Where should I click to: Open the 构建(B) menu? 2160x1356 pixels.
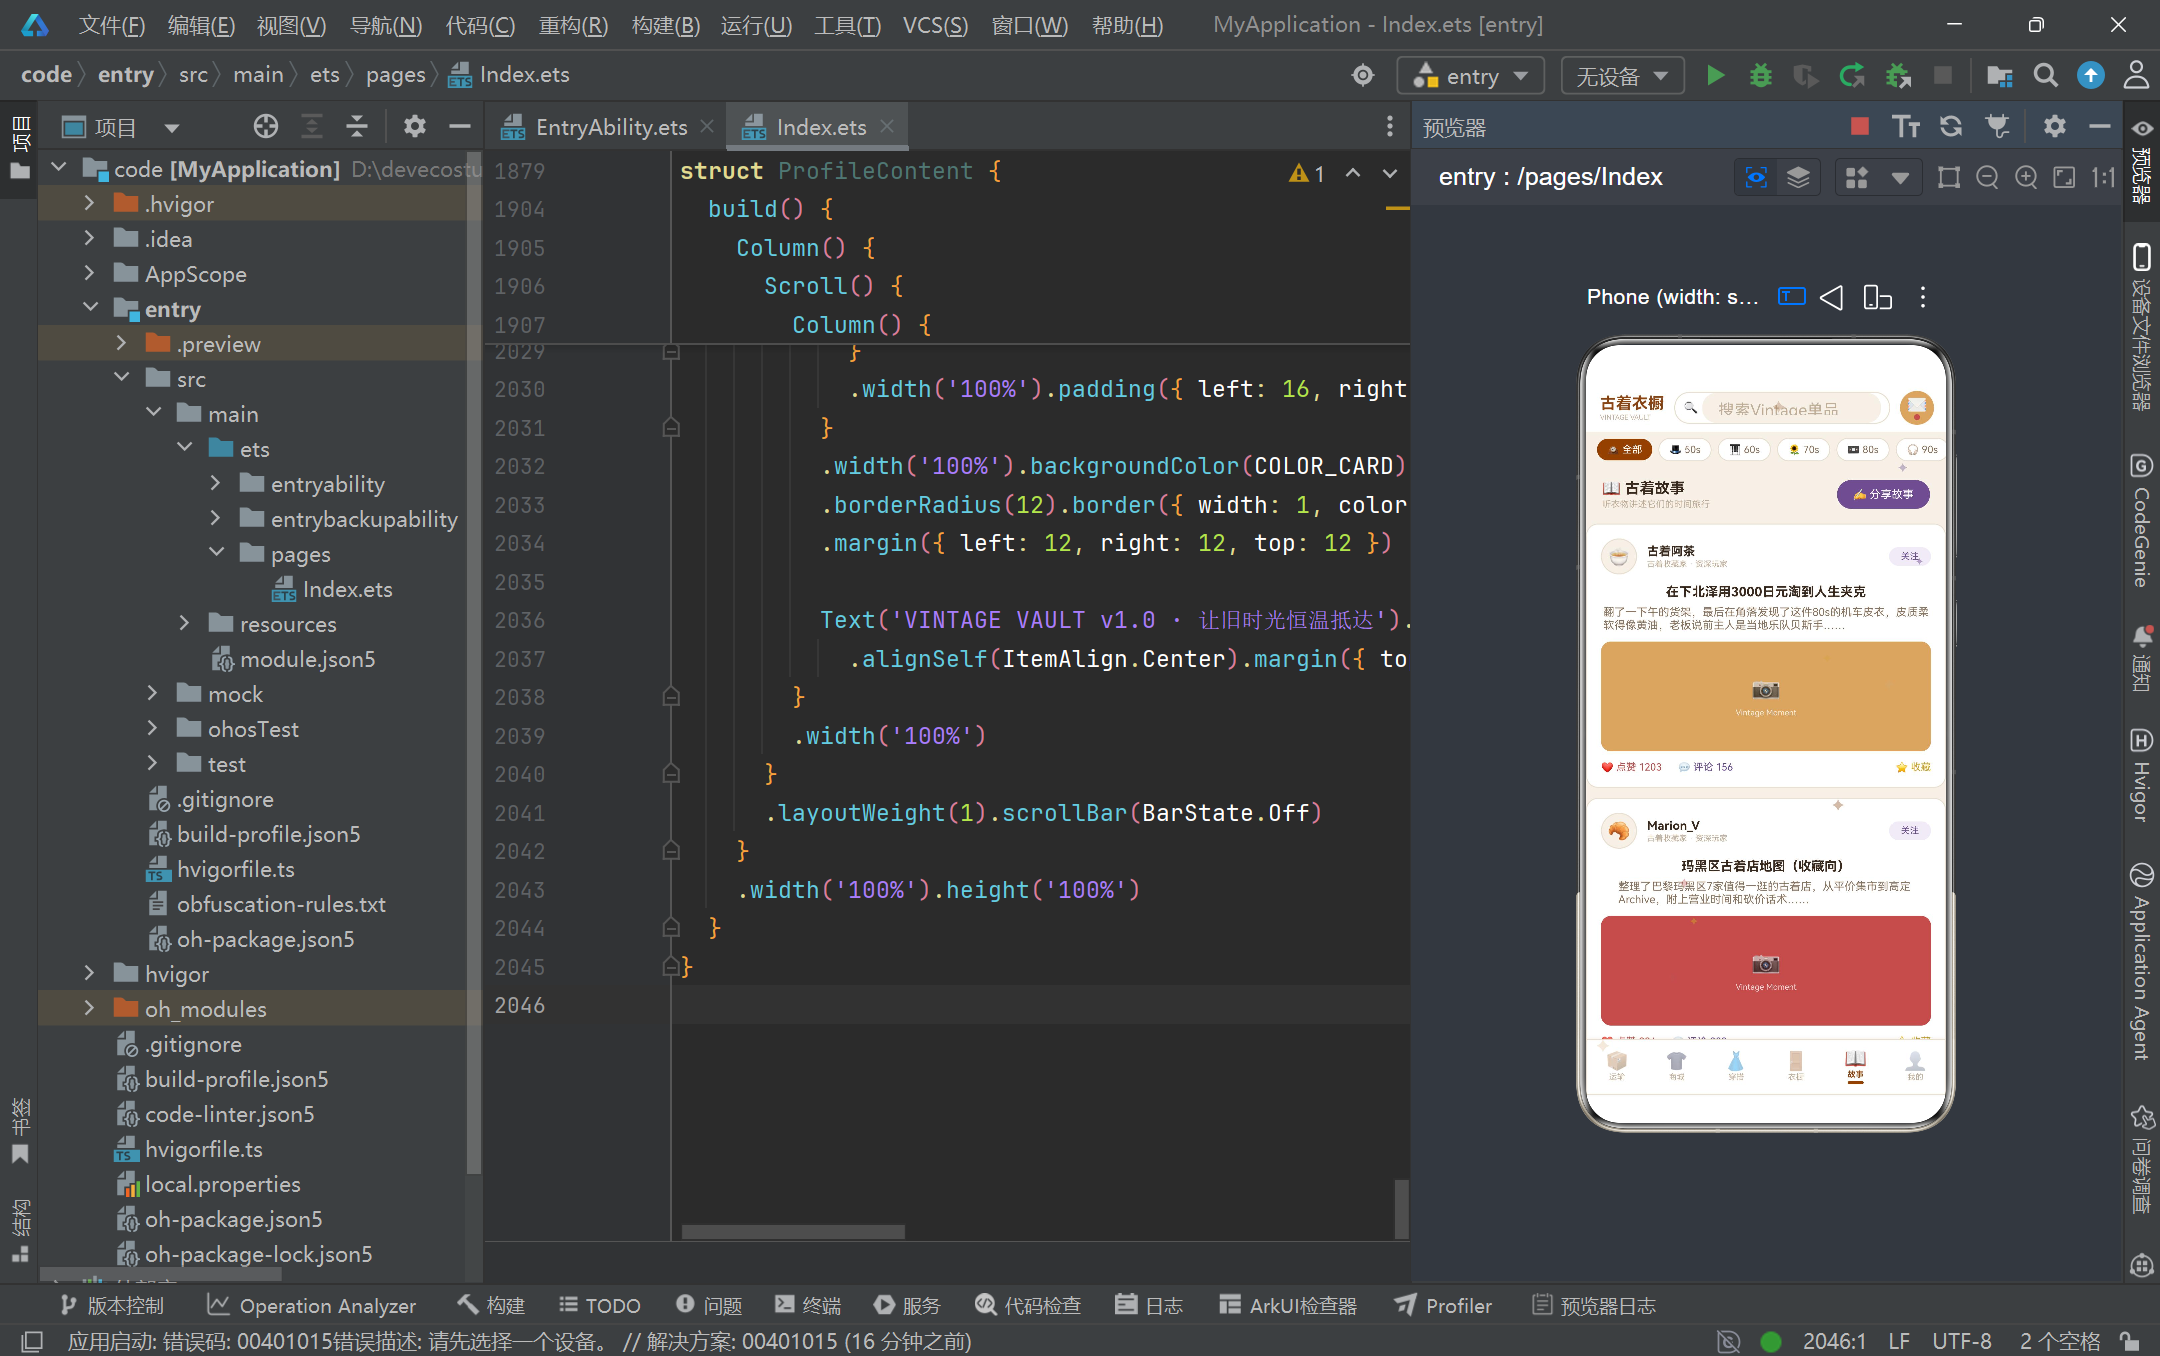[x=666, y=25]
